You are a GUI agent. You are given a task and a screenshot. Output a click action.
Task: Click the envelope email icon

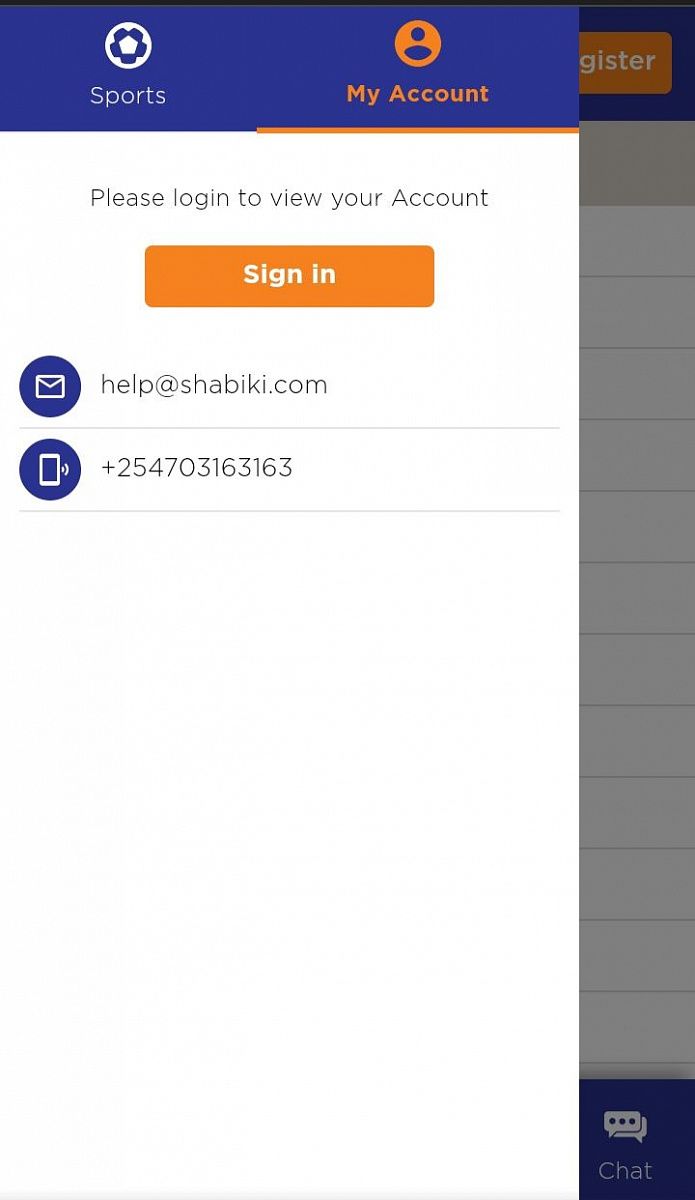coord(50,386)
